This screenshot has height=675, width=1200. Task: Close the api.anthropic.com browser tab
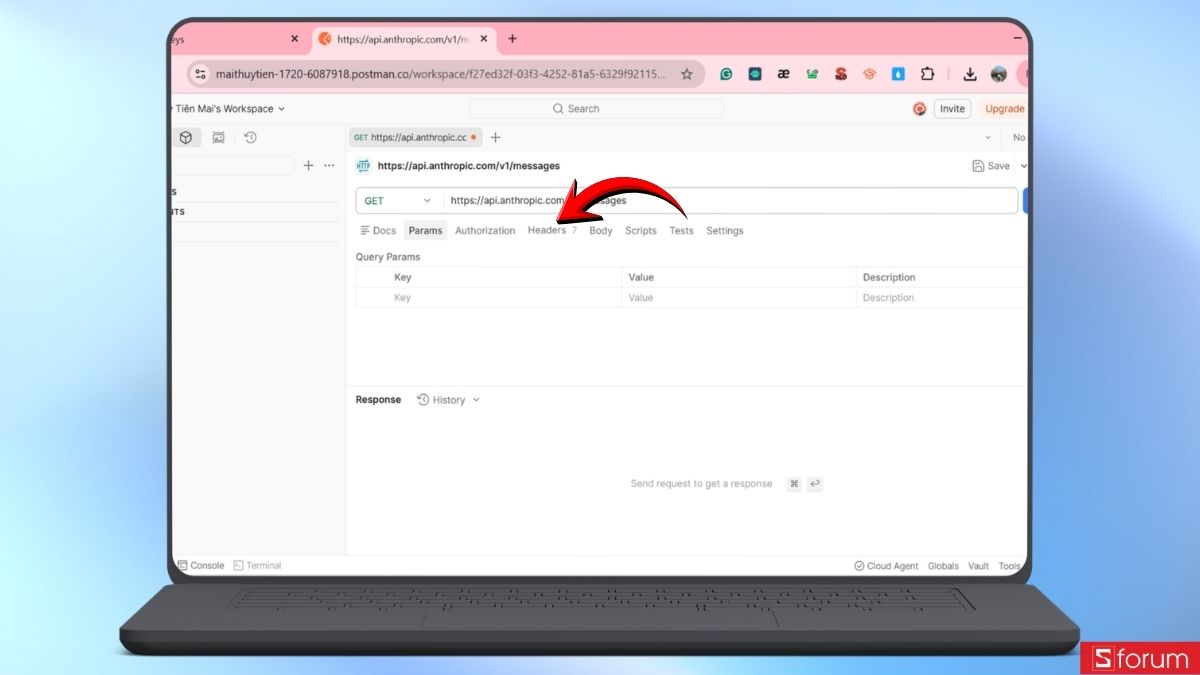[484, 39]
